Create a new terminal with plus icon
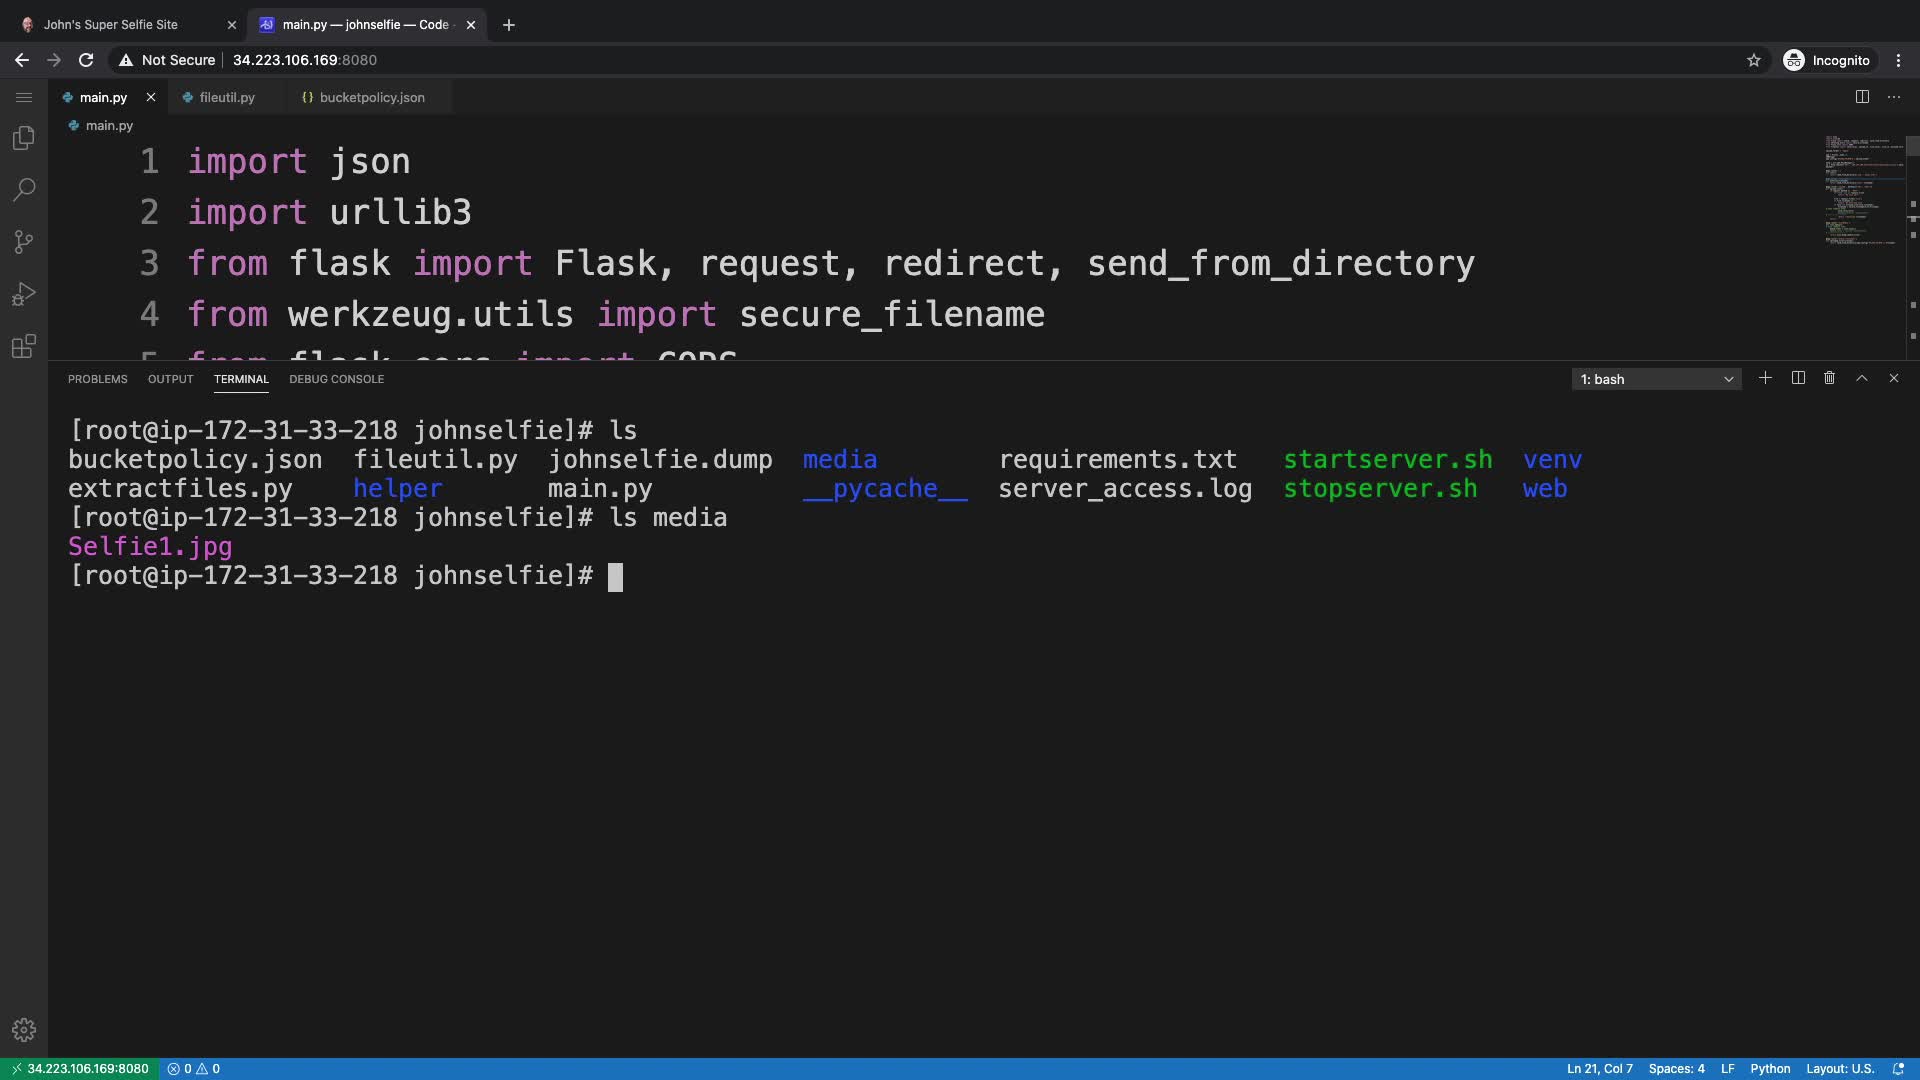Image resolution: width=1920 pixels, height=1080 pixels. 1765,378
